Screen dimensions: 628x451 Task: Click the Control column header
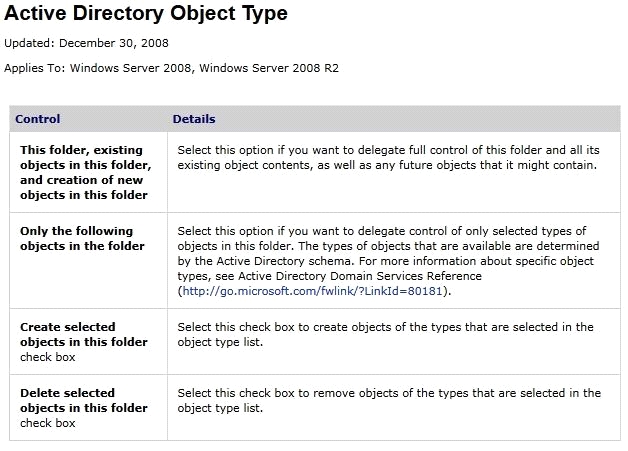pos(38,119)
